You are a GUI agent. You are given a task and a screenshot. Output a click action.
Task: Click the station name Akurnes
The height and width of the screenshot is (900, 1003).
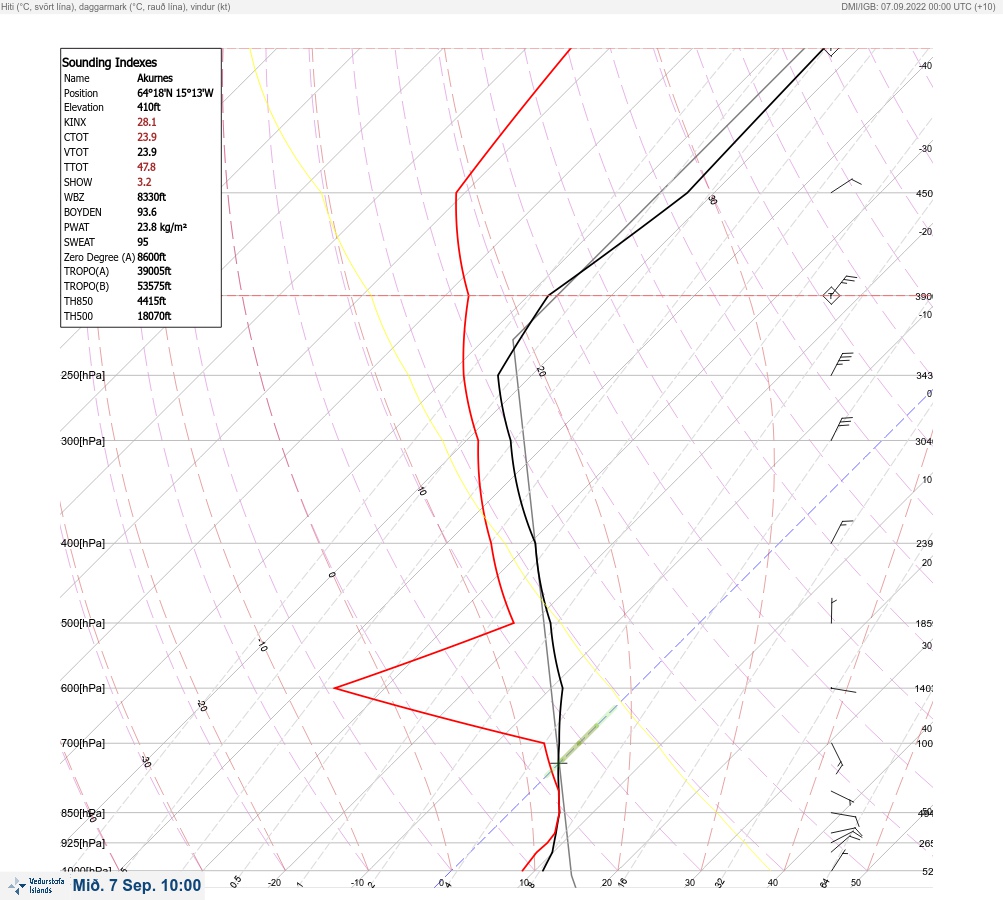click(x=155, y=78)
